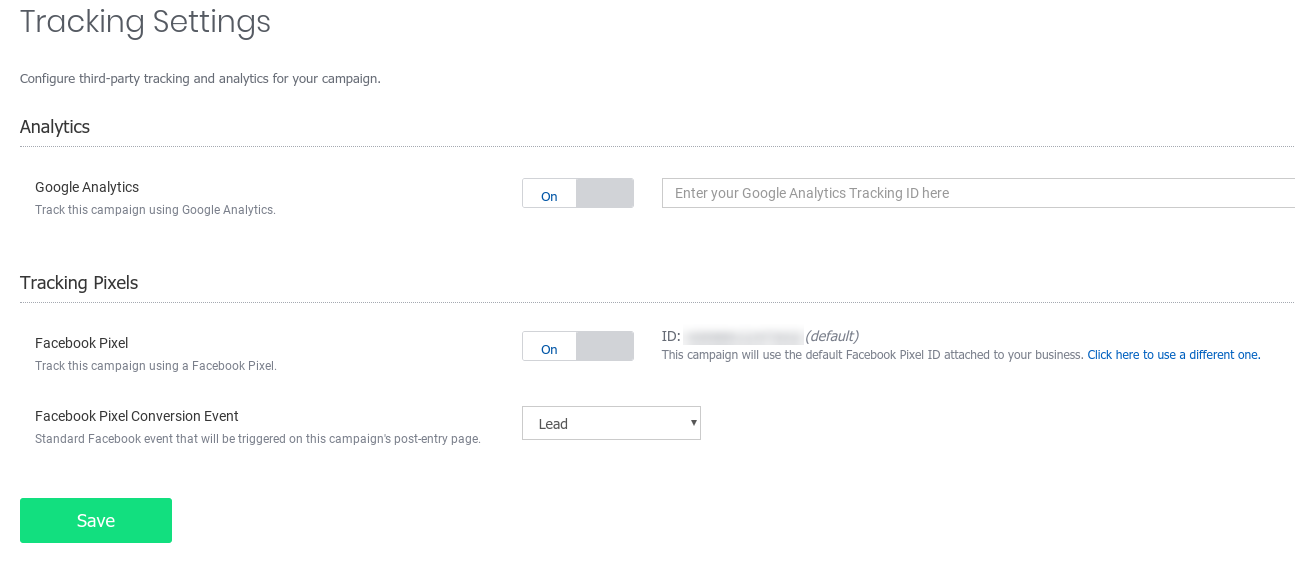Click the "On" side of the Facebook Pixel switch
The height and width of the screenshot is (579, 1295).
coord(549,347)
